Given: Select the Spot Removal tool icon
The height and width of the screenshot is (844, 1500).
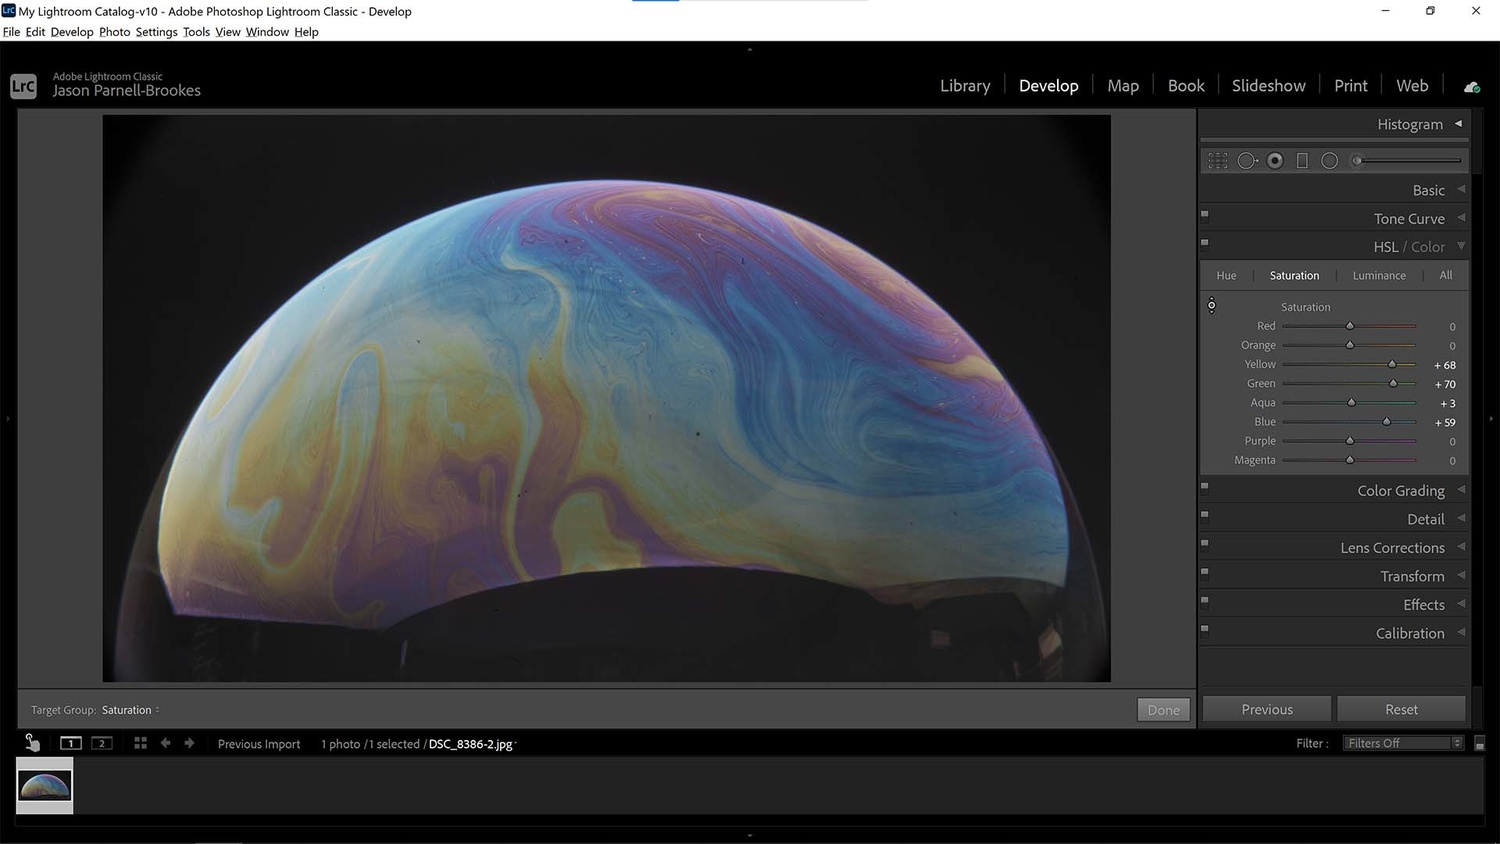Looking at the screenshot, I should point(1247,160).
